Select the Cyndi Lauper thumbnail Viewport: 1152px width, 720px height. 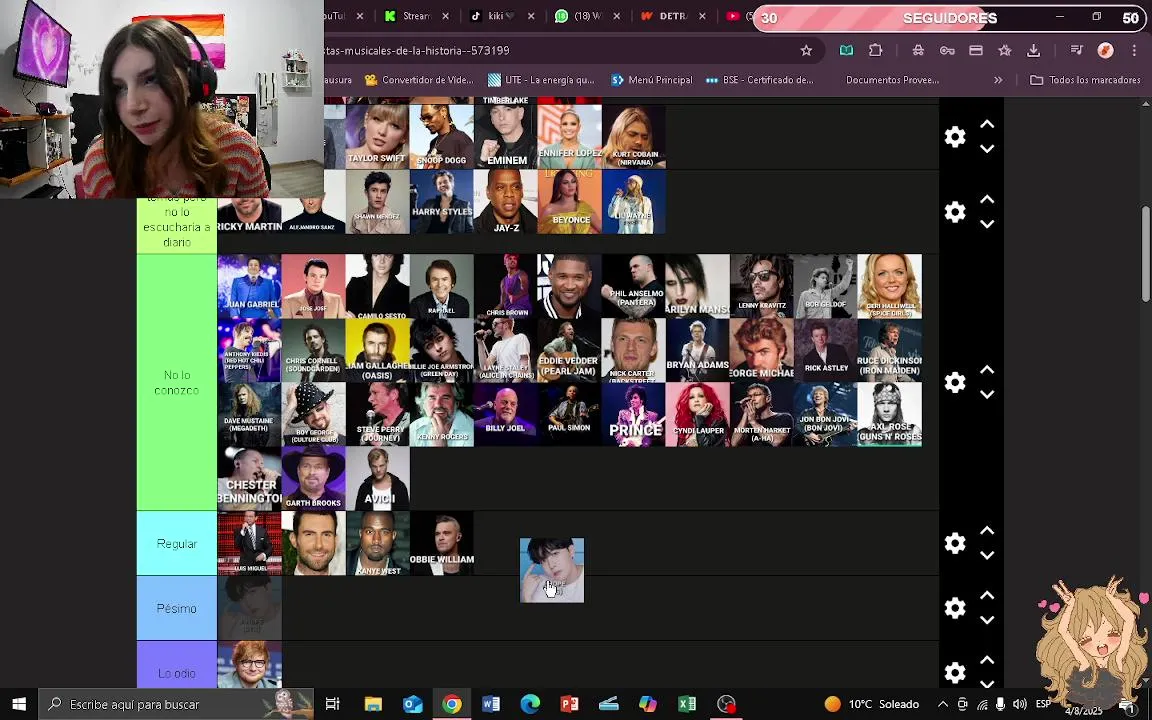(x=698, y=414)
